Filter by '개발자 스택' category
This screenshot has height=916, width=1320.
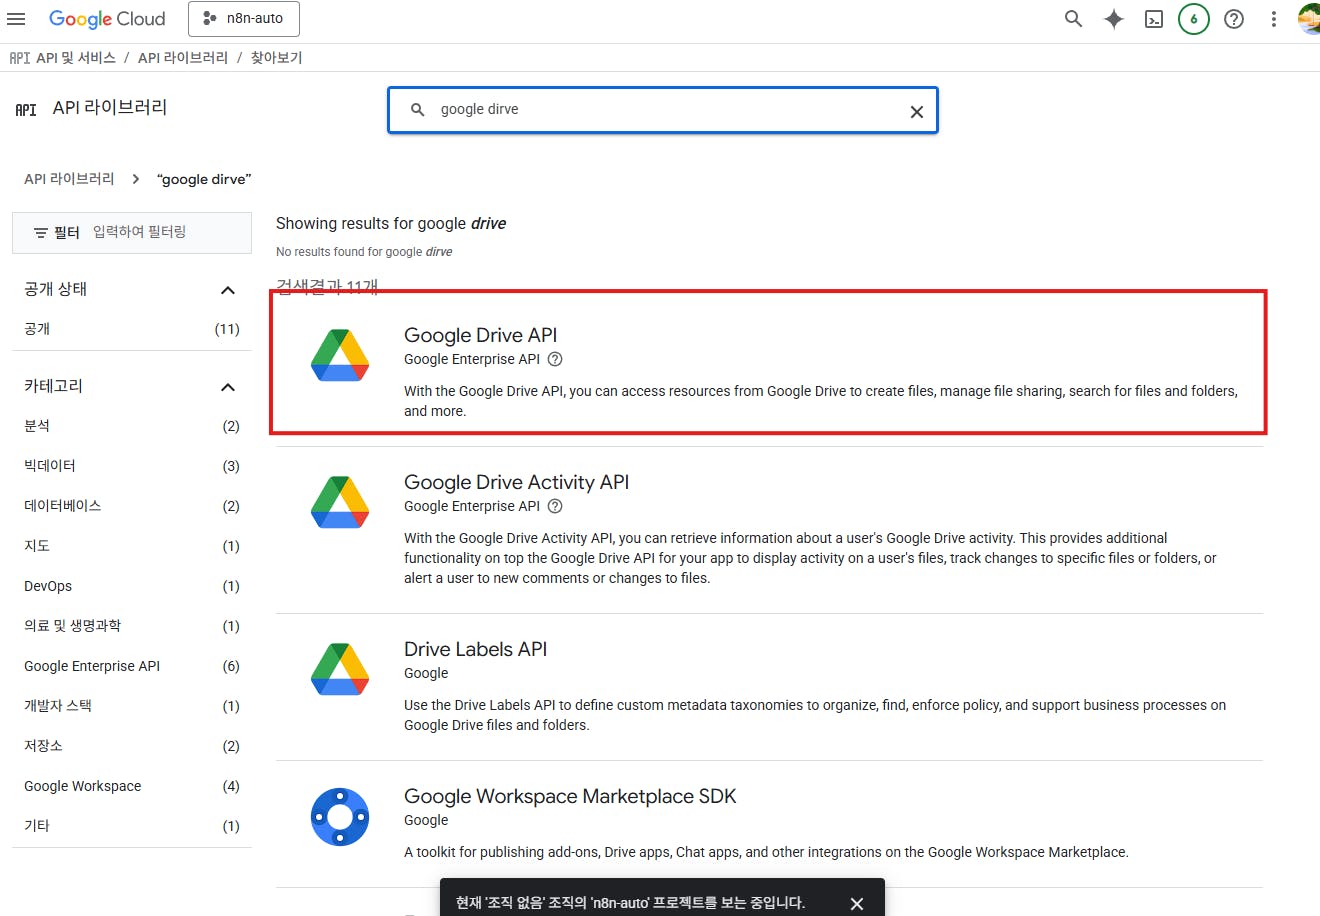click(132, 706)
